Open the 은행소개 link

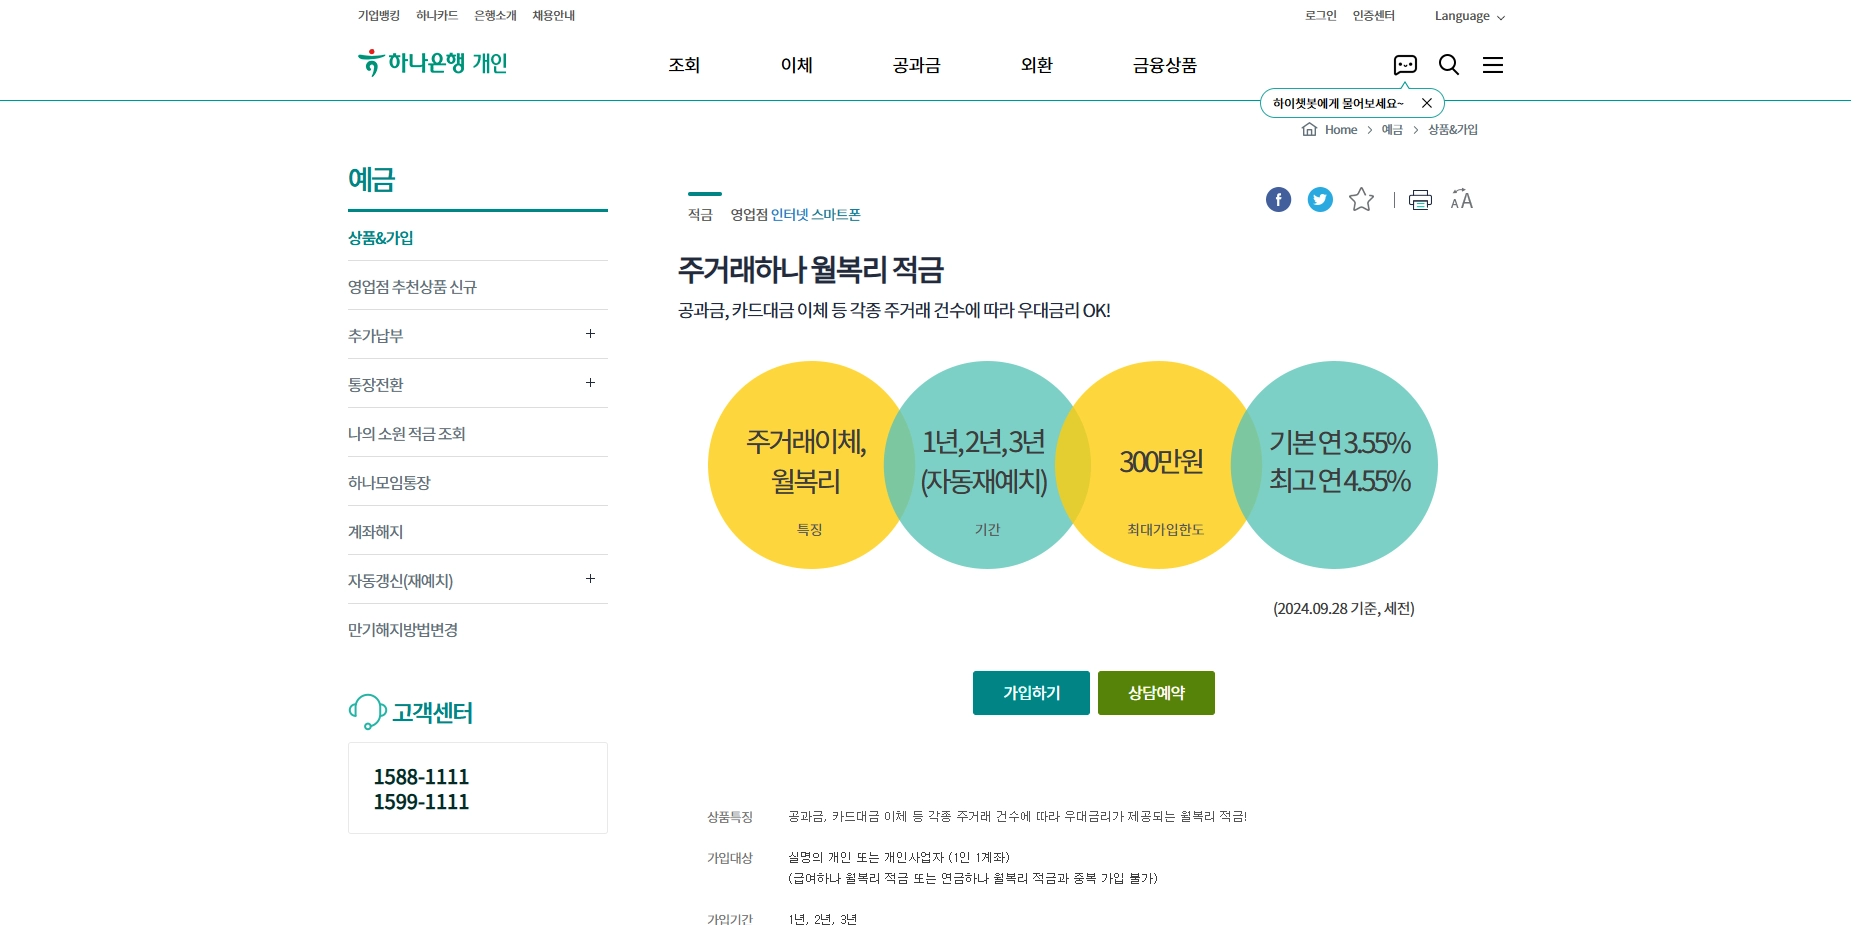[x=495, y=16]
